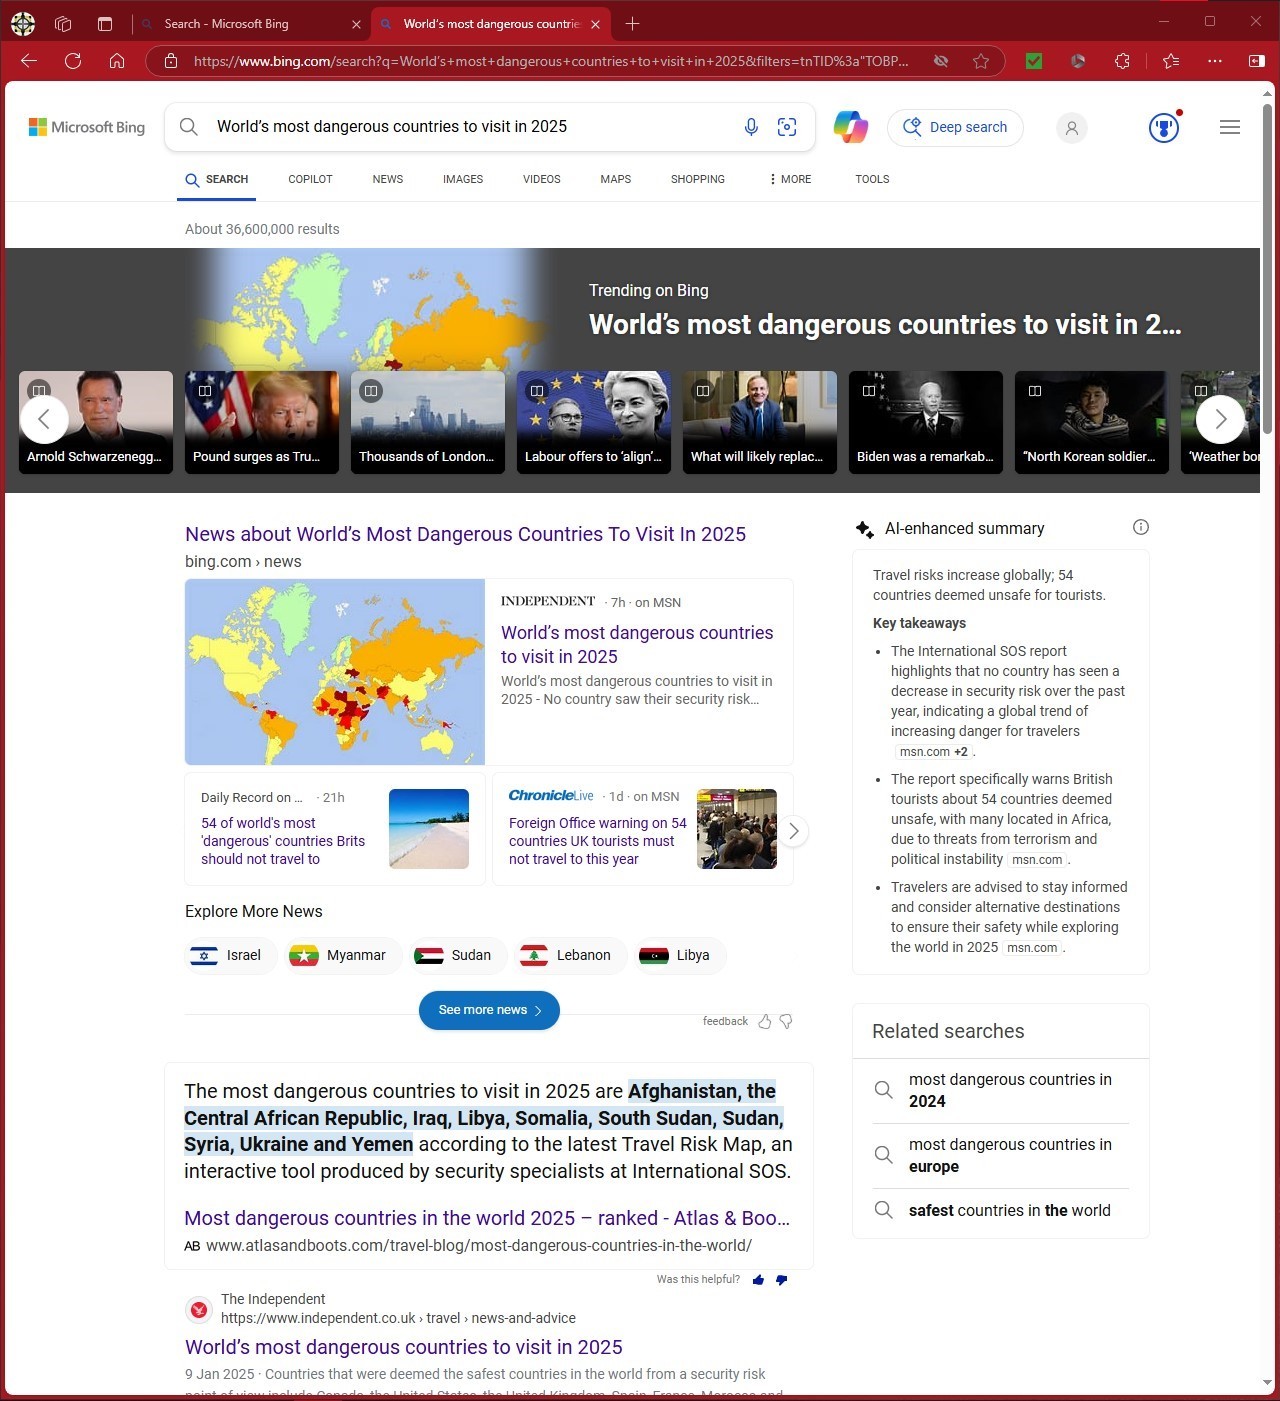Viewport: 1280px width, 1401px height.
Task: Open the extensions puzzle icon
Action: (x=1122, y=61)
